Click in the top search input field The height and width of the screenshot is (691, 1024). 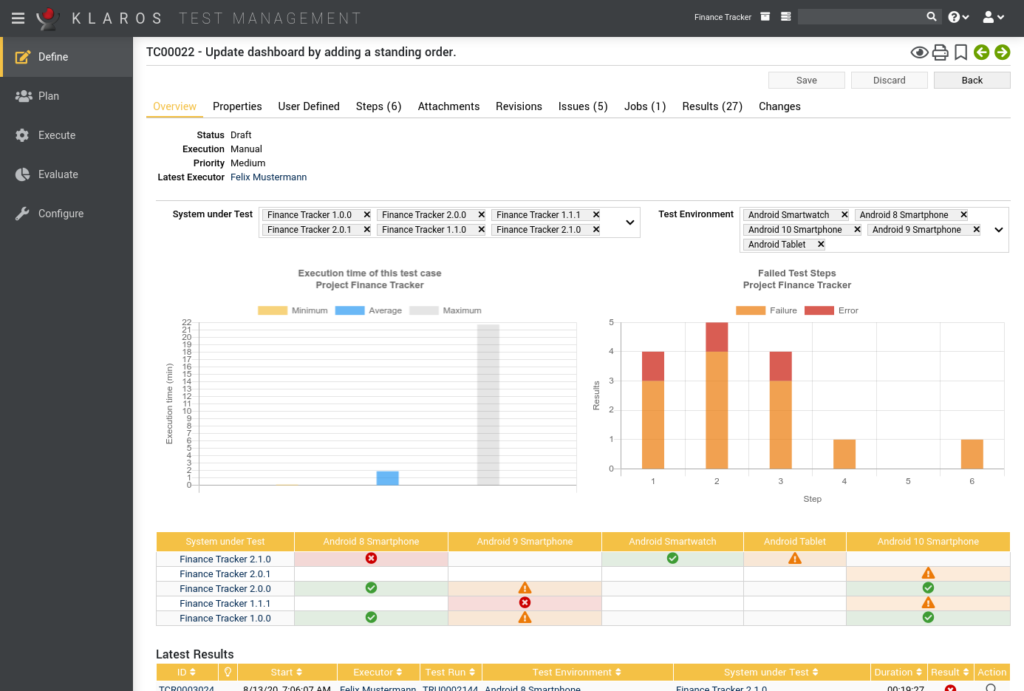(x=861, y=17)
